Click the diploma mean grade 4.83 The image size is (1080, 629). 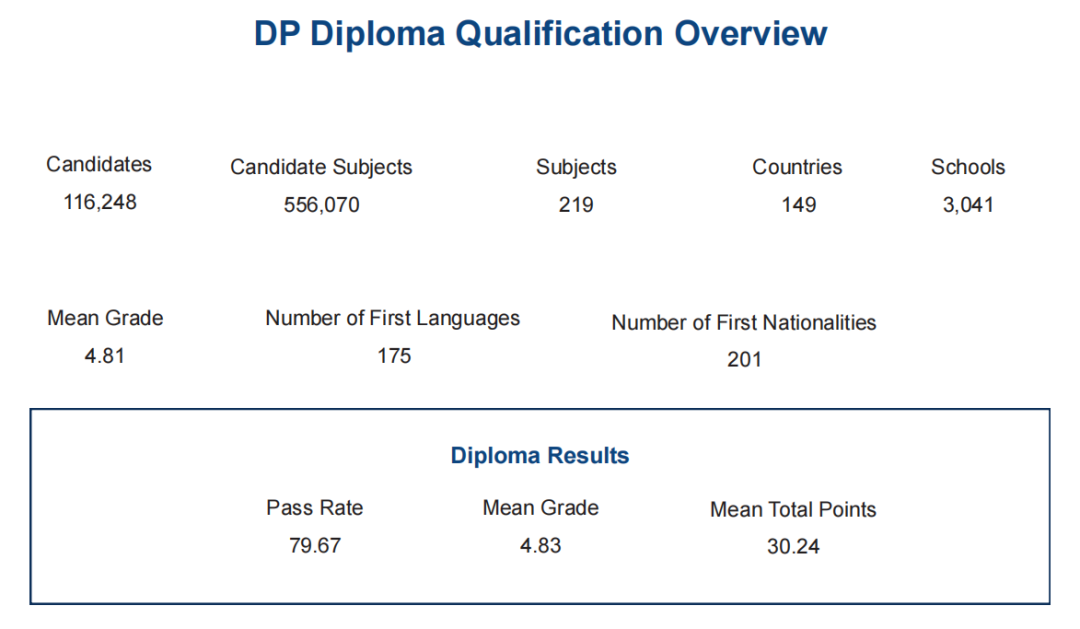(x=540, y=545)
